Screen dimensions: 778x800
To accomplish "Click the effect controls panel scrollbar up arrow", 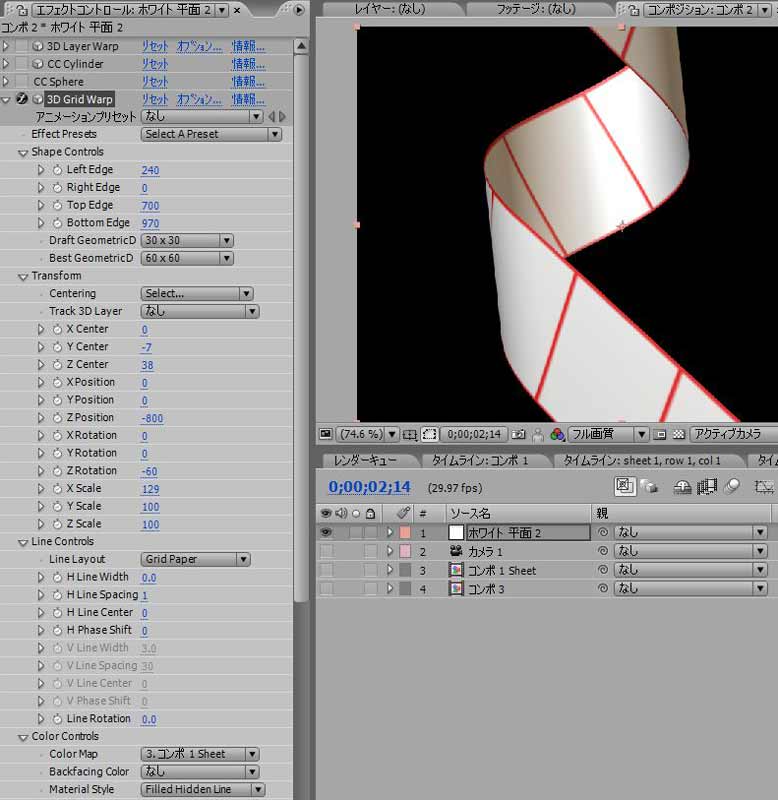I will tap(302, 46).
